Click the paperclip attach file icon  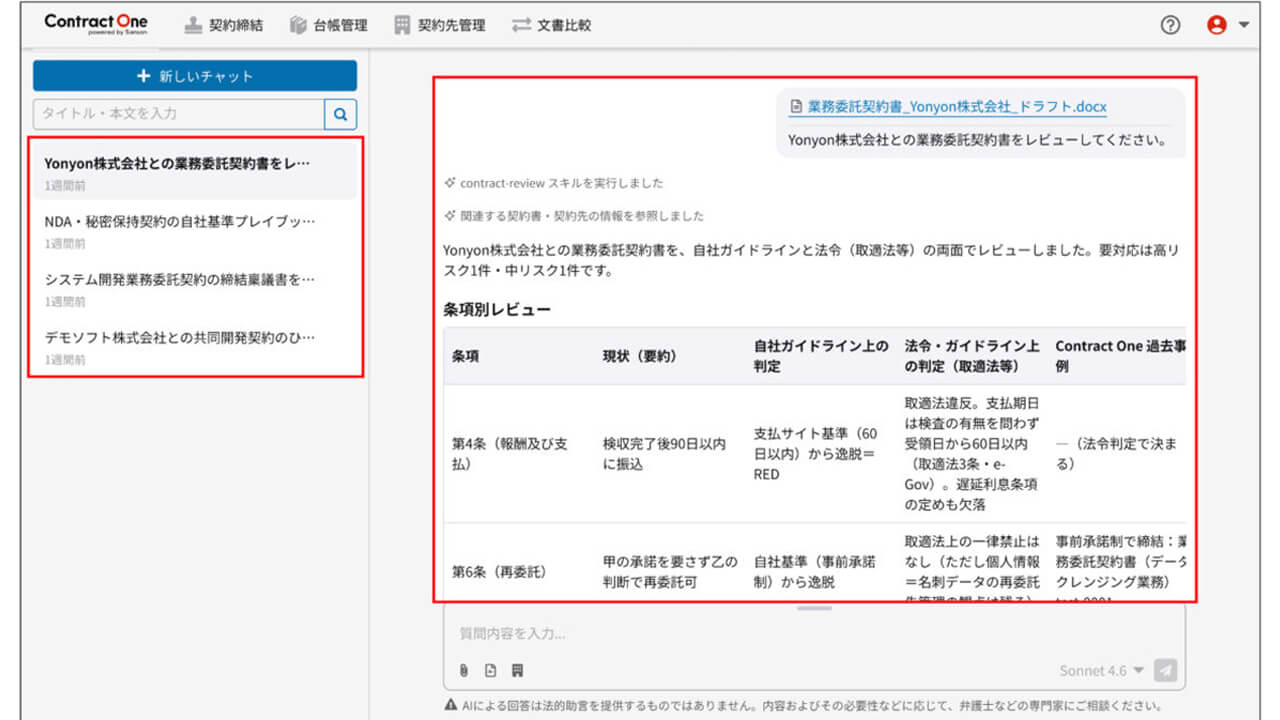[x=464, y=670]
